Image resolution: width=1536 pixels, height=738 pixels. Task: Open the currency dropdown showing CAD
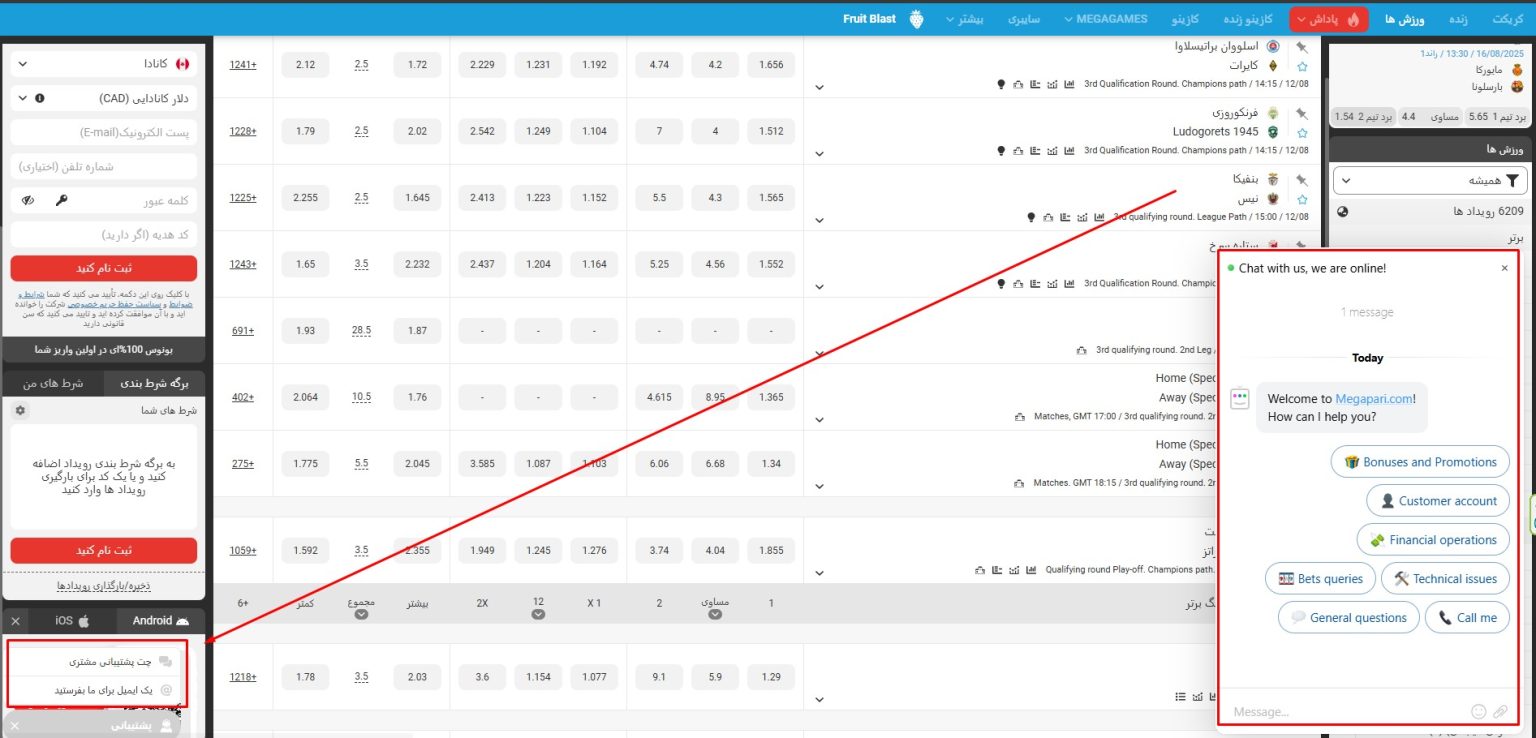click(x=104, y=98)
